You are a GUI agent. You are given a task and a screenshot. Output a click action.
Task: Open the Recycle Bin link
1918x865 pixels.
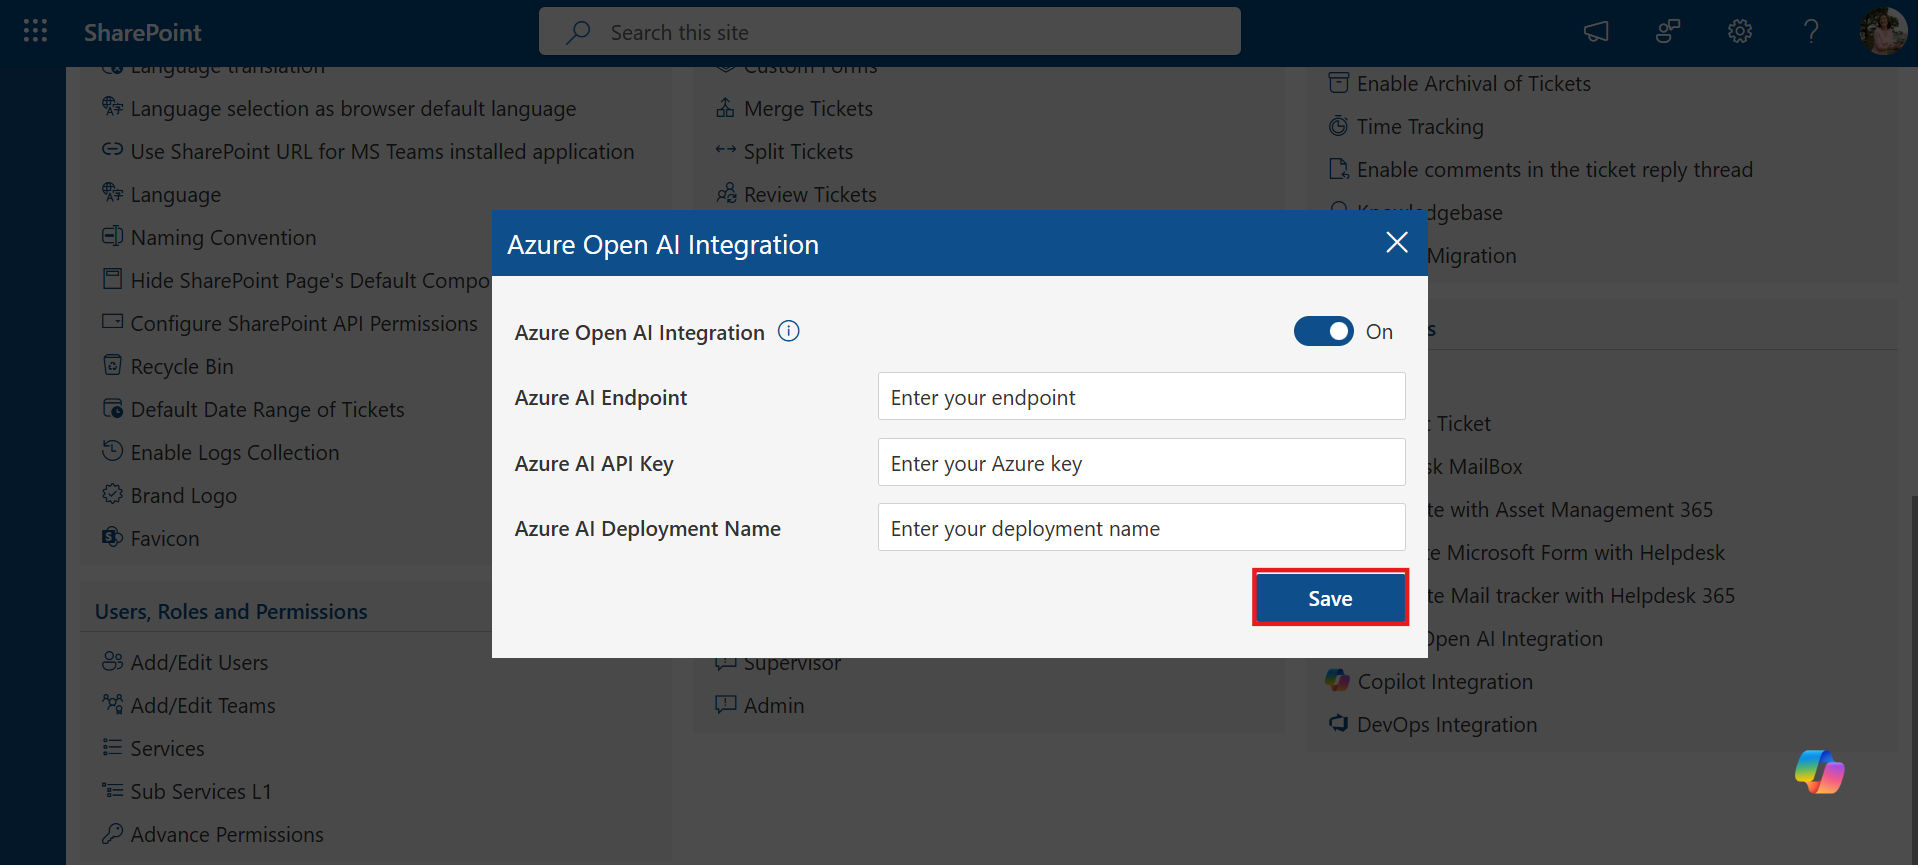tap(182, 366)
